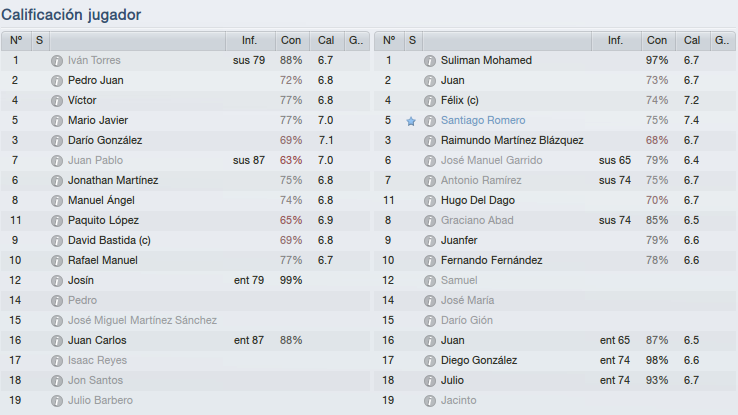This screenshot has height=415, width=738.
Task: Click info icon next to Jacinto
Action: (x=430, y=401)
